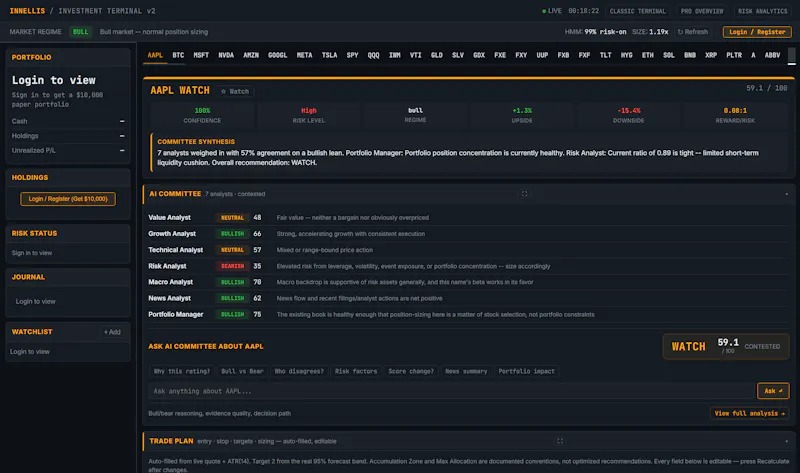Click the Macro Analyst row
The height and width of the screenshot is (473, 800).
tap(467, 282)
